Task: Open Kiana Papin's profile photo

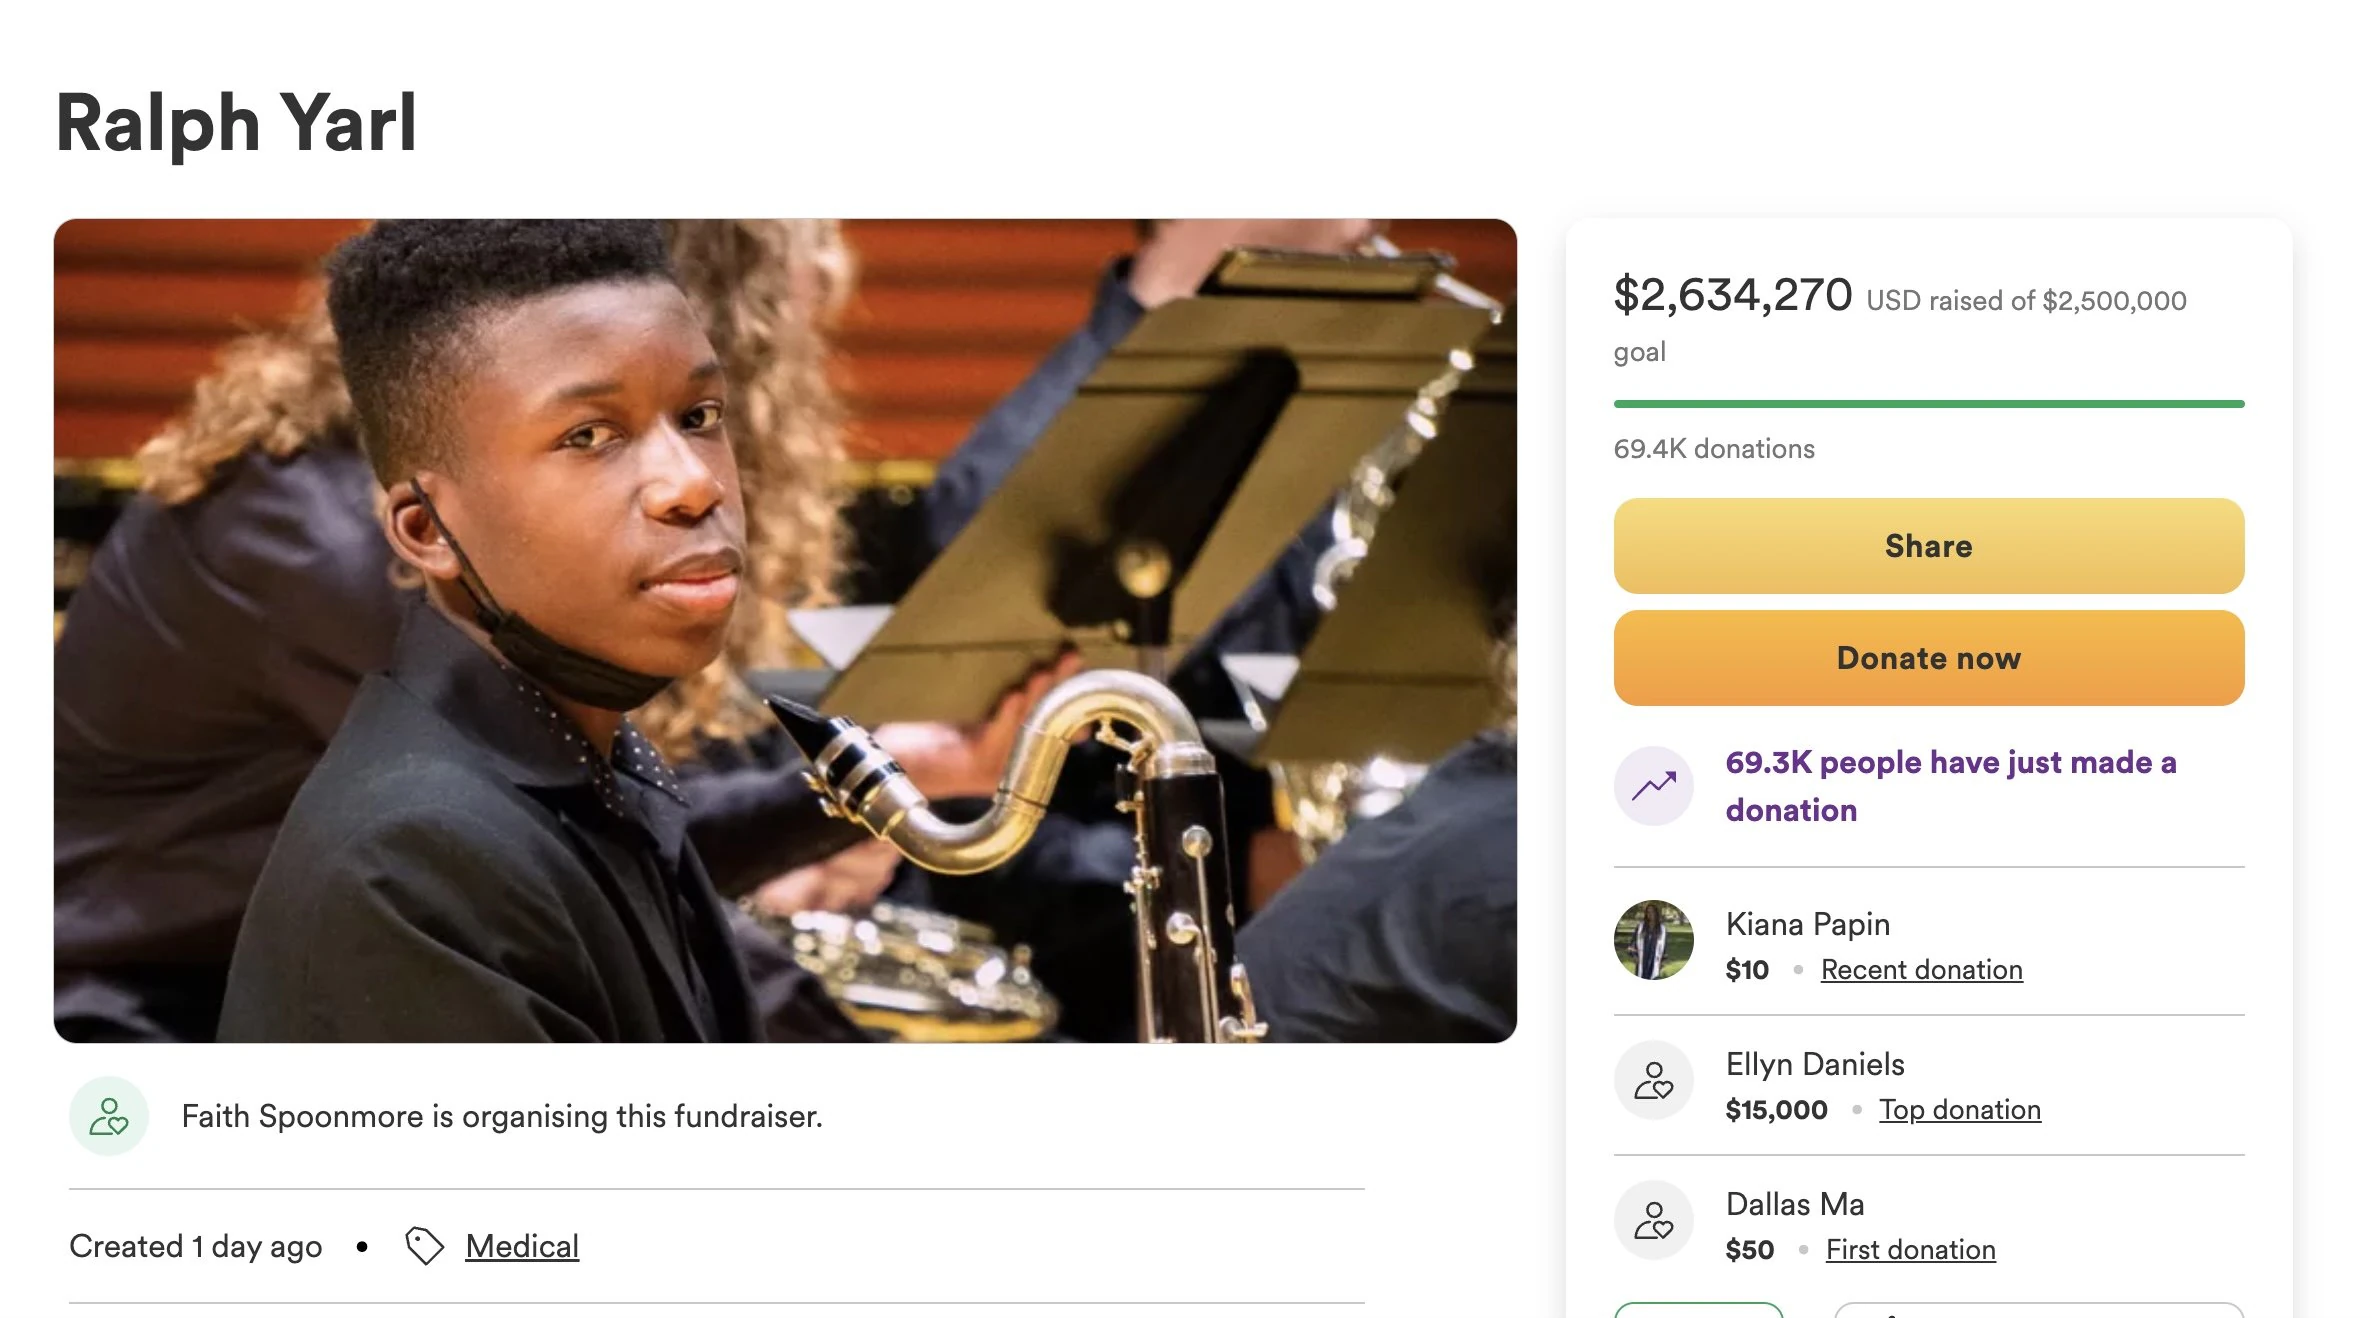Action: click(1653, 940)
